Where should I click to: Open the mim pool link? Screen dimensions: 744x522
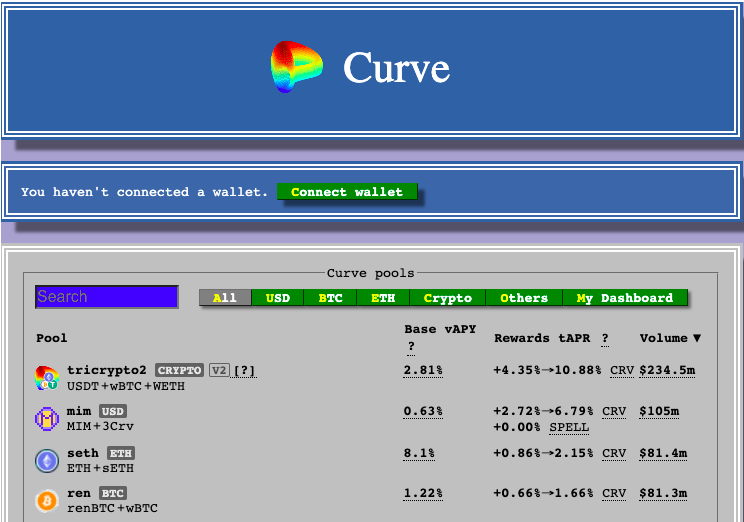coord(79,411)
